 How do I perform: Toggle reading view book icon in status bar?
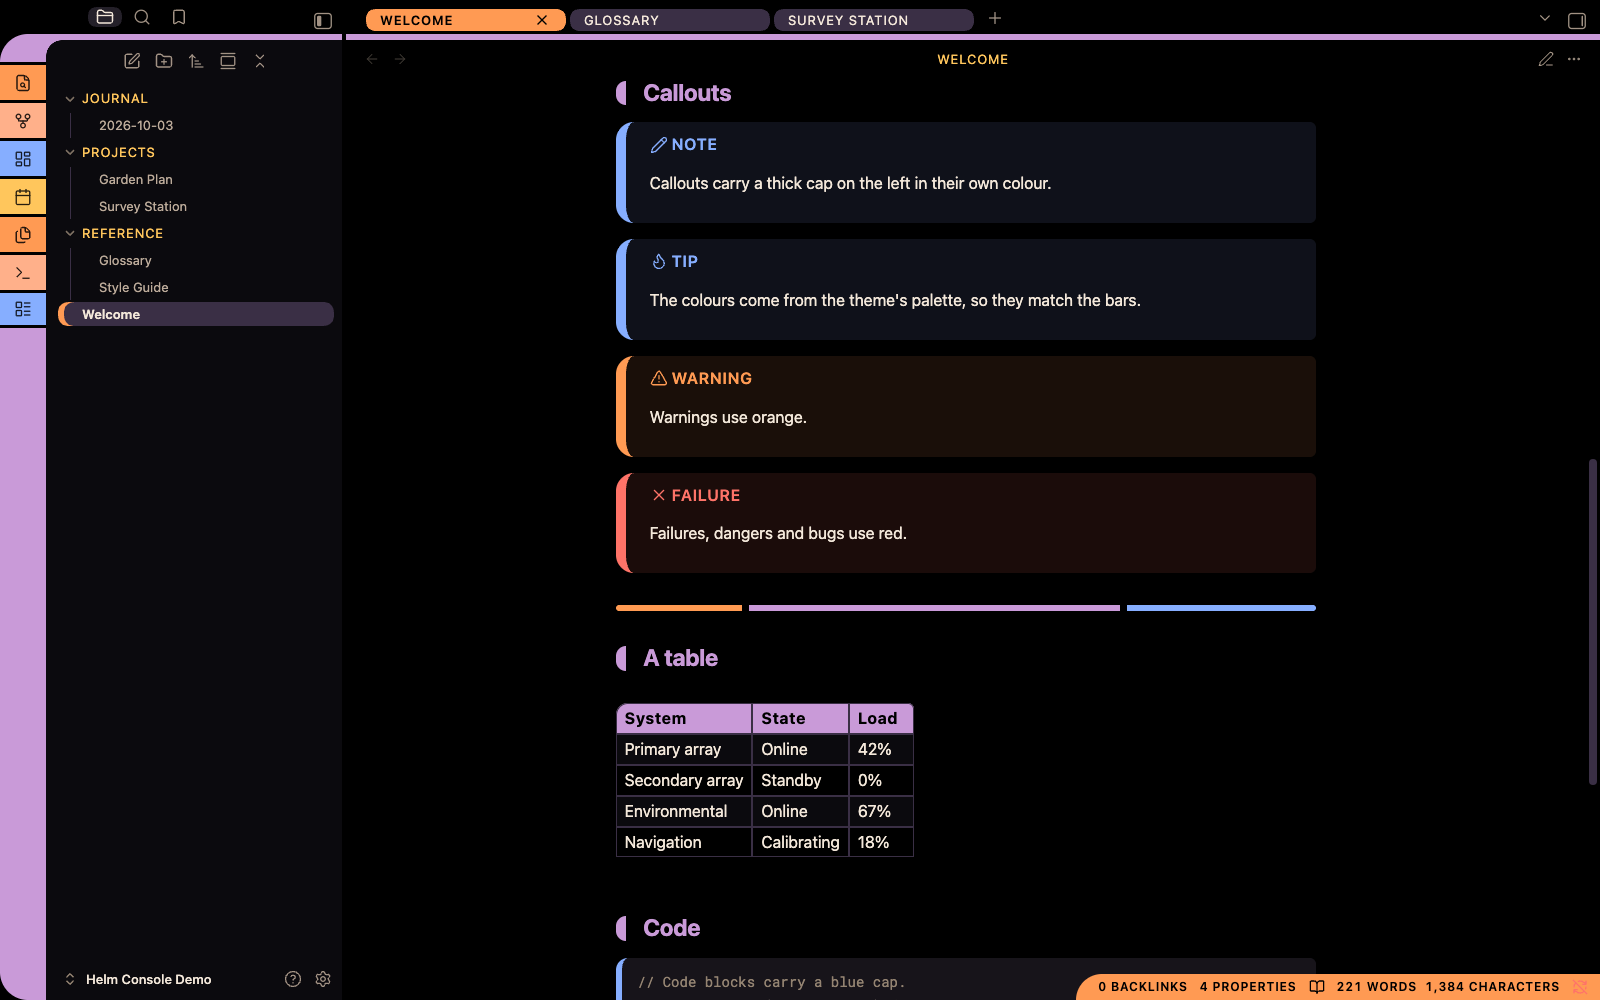1317,987
